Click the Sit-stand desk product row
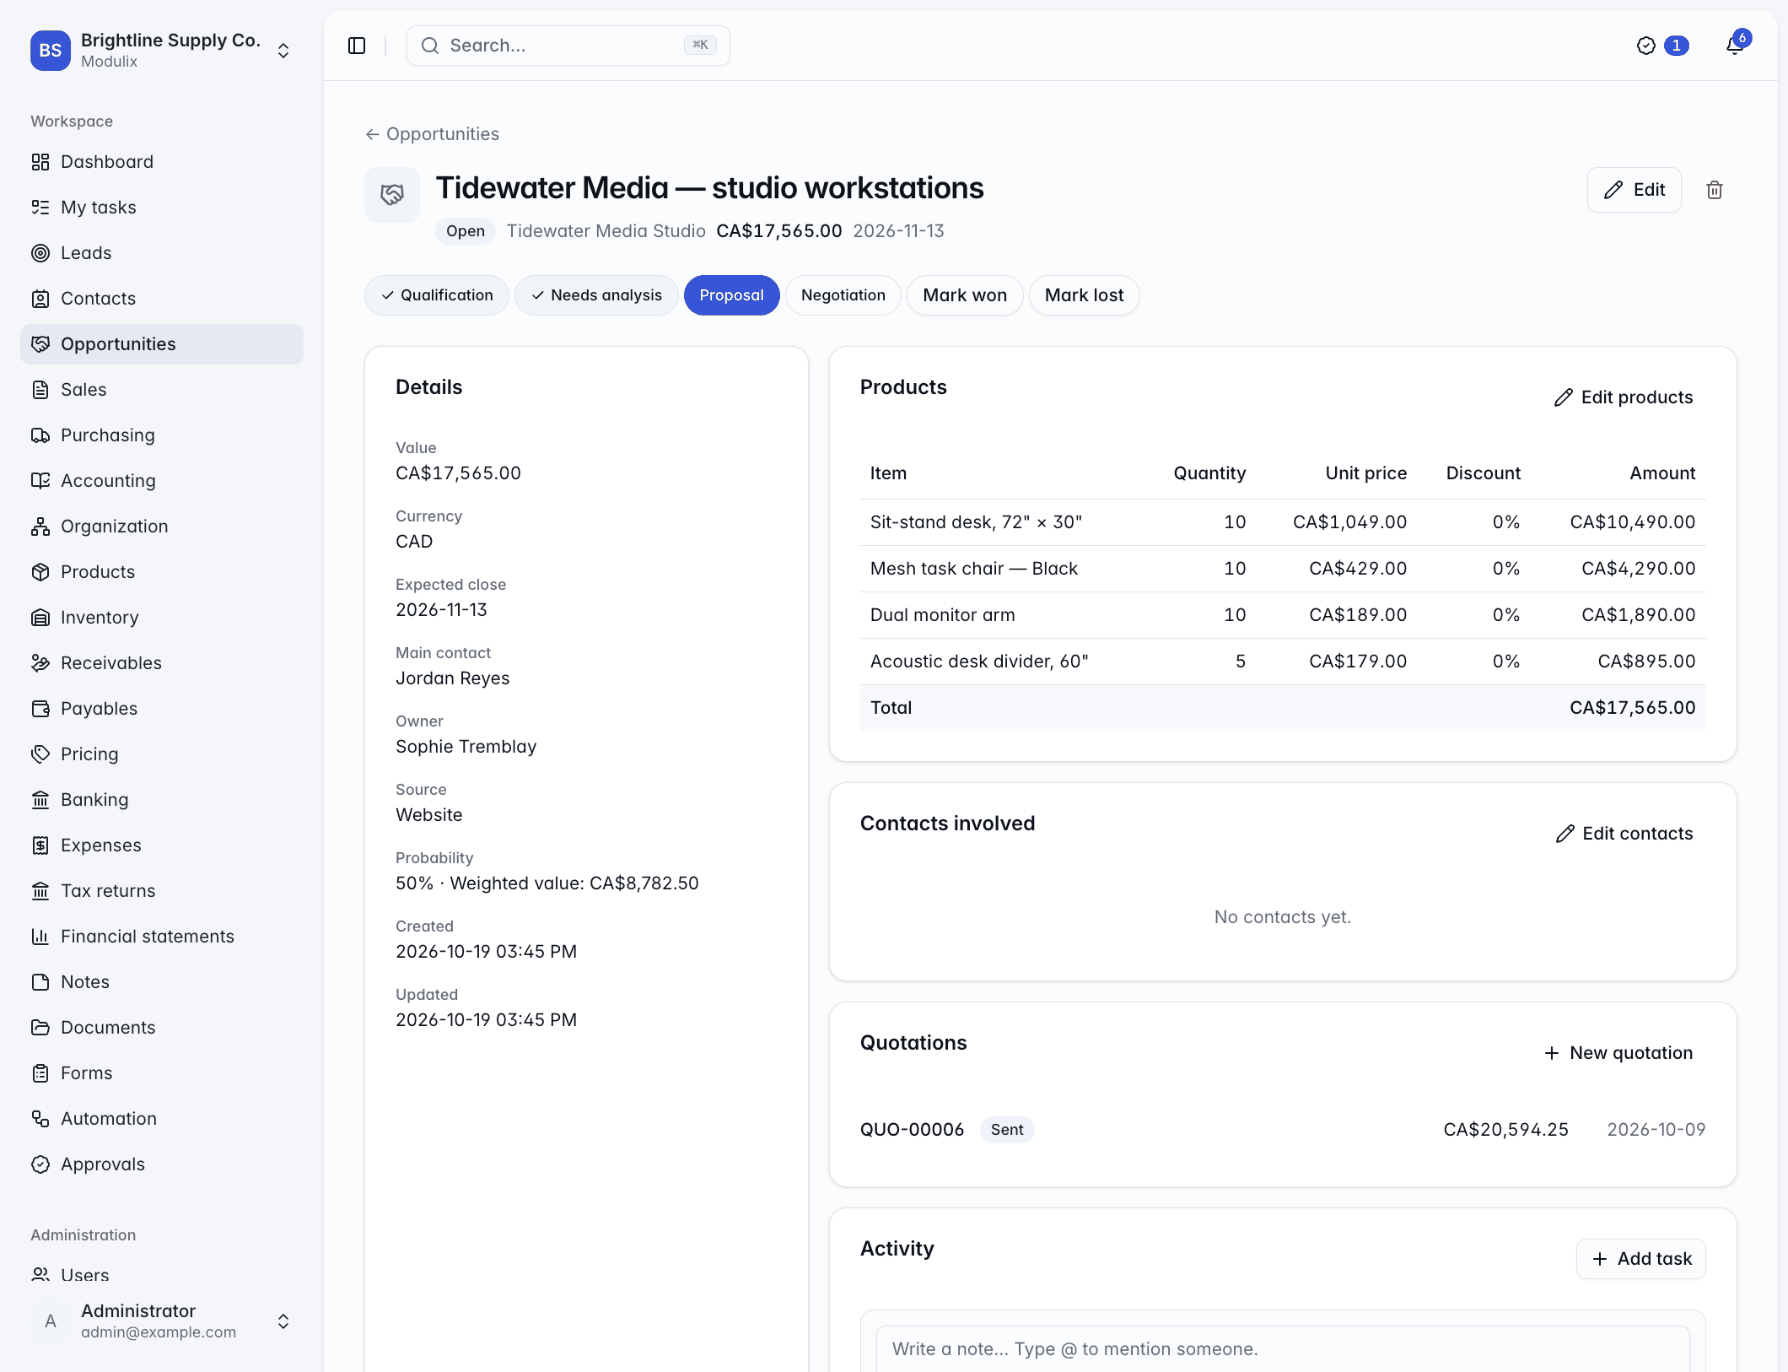Screen dimensions: 1788x1372 click(1283, 522)
